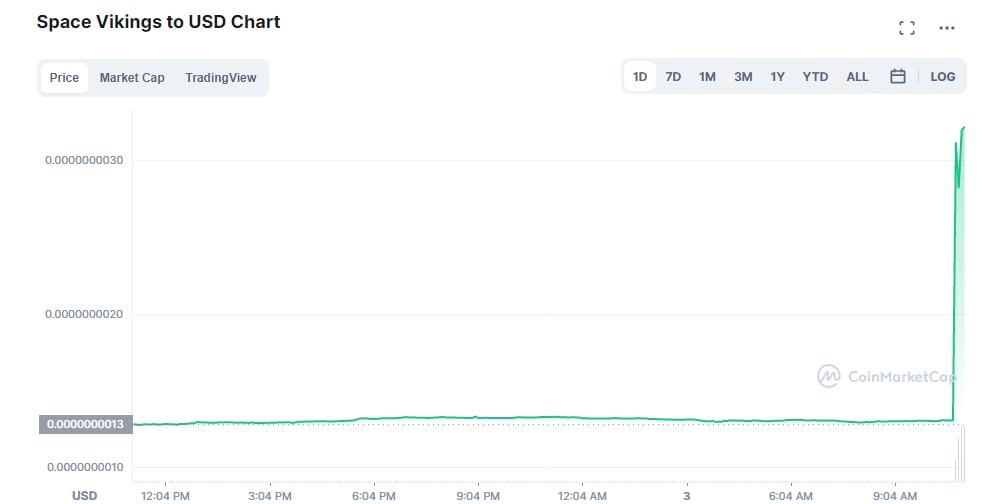Click the 6:04 AM time axis label
This screenshot has width=982, height=504.
[x=790, y=496]
